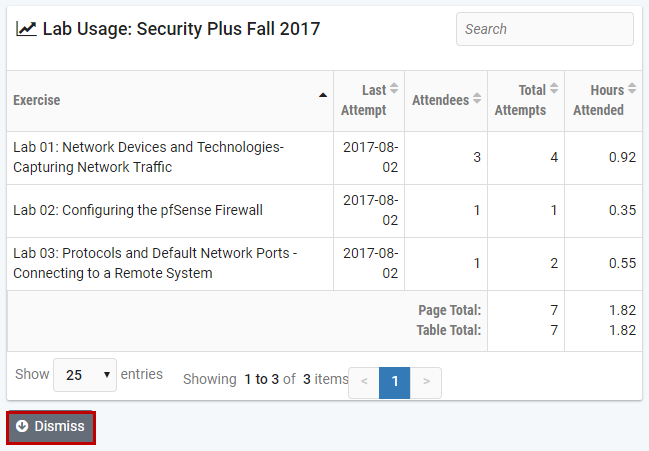The width and height of the screenshot is (649, 451).
Task: Click Lab 01 hours attended value 0.92
Action: click(x=622, y=157)
